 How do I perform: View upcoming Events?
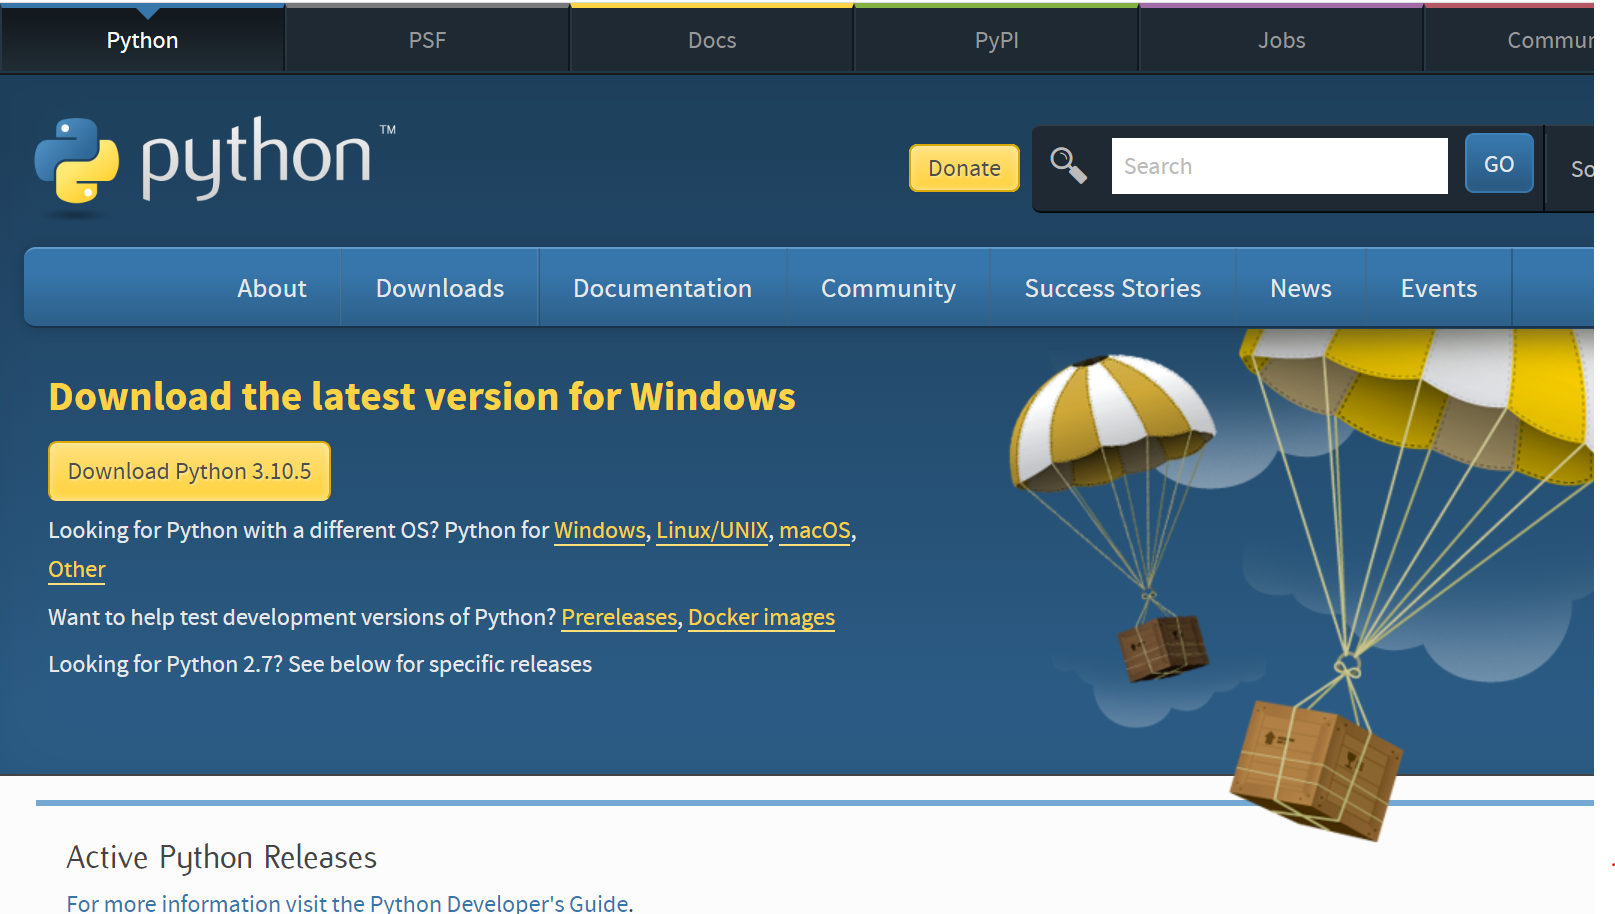[1439, 288]
